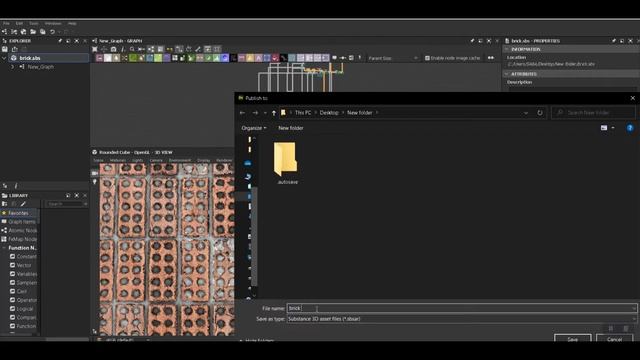Click the first pink node icon in node bar

(x=99, y=58)
